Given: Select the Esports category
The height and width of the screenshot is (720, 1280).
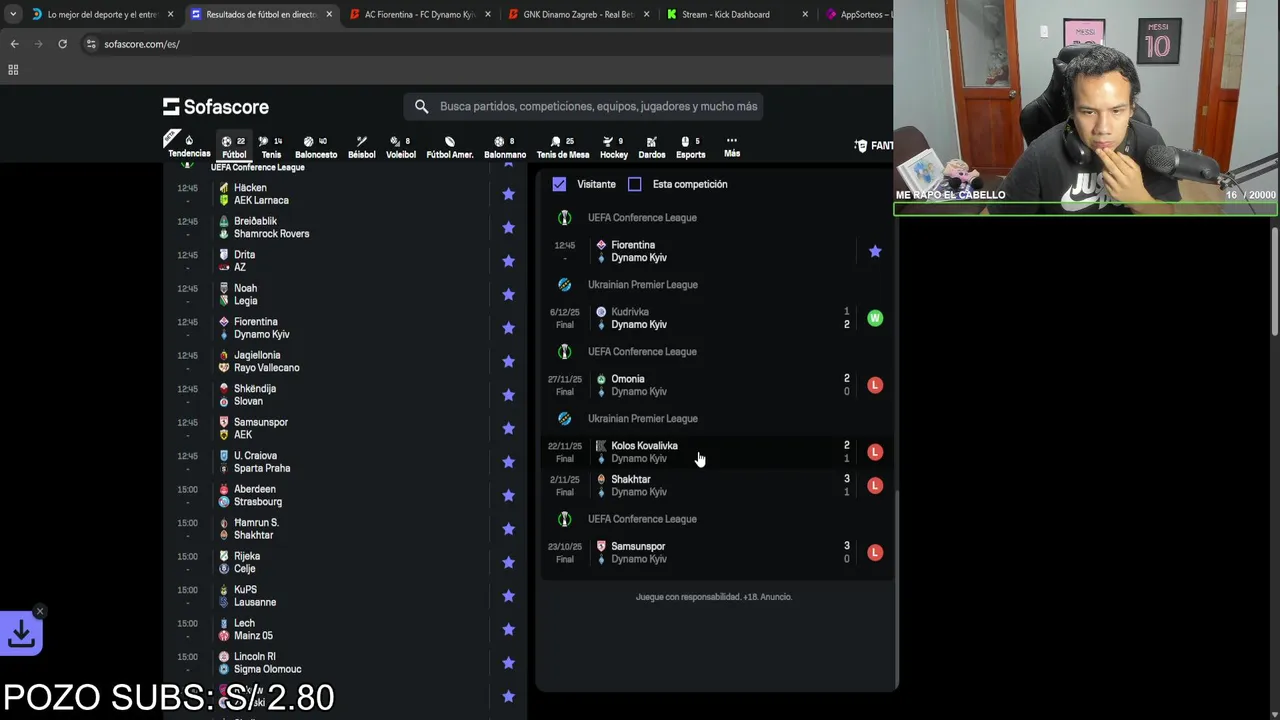Looking at the screenshot, I should tap(690, 147).
